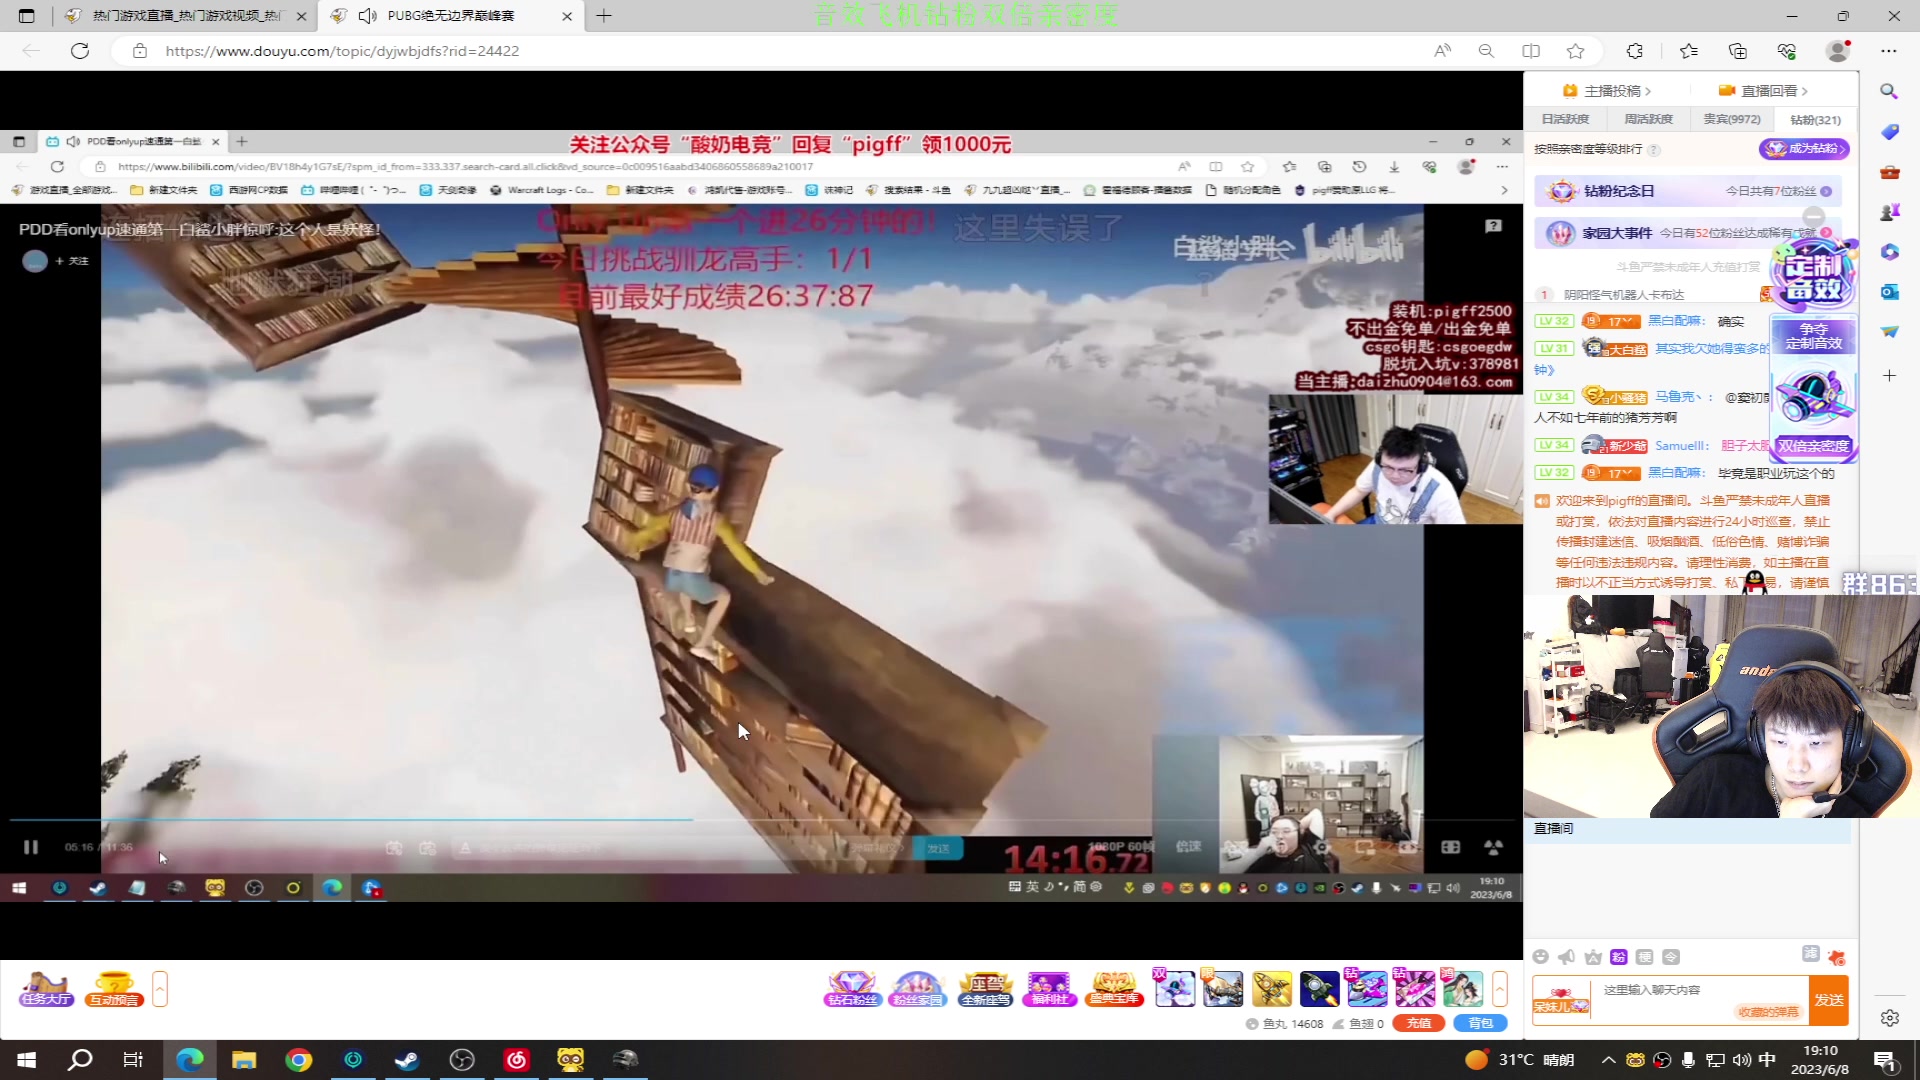
Task: Open Microsoft 365 in sidebar
Action: (1889, 252)
